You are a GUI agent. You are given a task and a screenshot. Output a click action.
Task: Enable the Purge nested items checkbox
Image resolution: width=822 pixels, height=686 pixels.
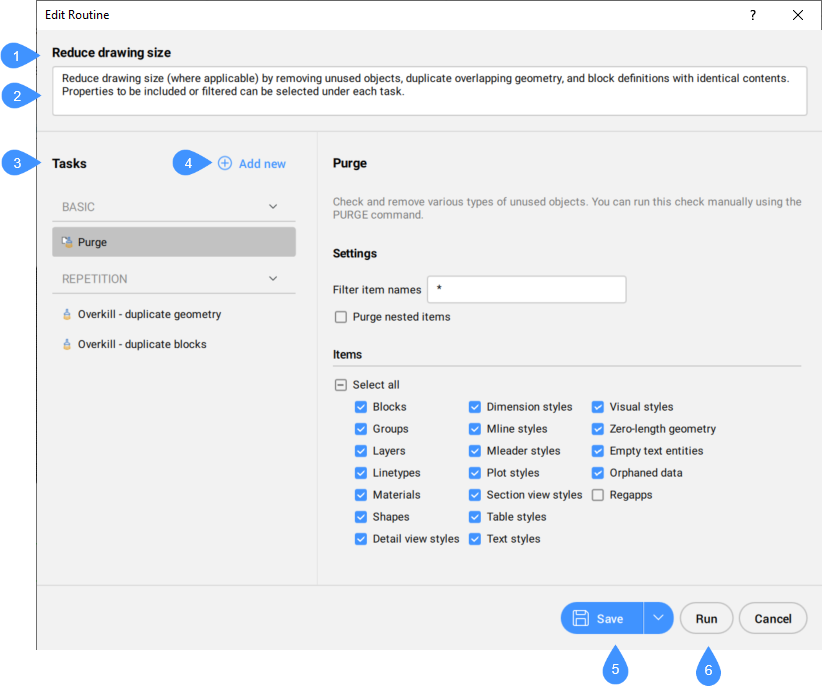tap(341, 317)
